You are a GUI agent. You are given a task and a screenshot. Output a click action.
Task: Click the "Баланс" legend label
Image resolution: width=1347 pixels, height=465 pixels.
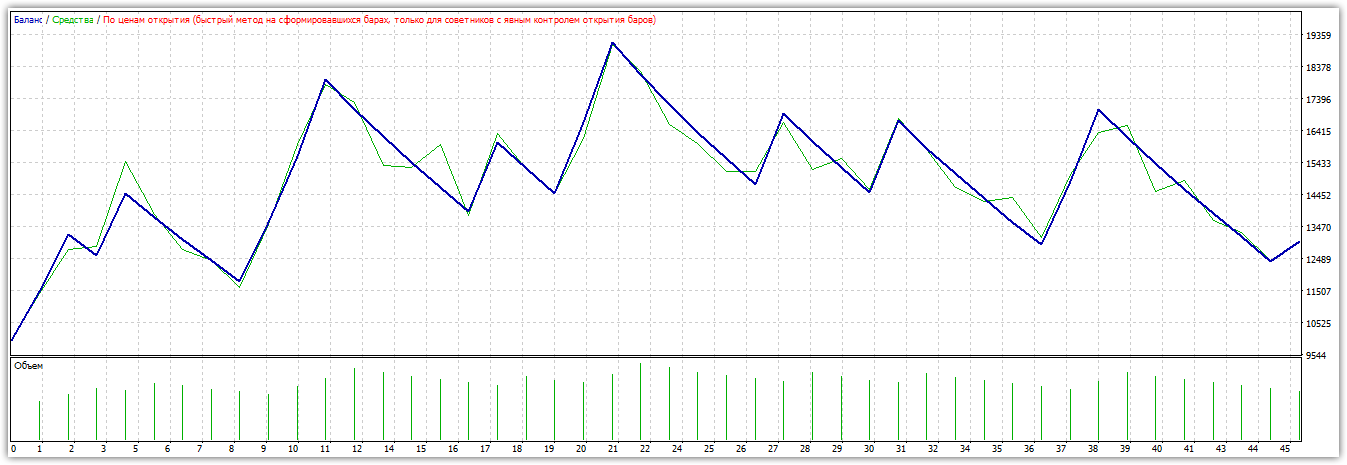tap(28, 20)
